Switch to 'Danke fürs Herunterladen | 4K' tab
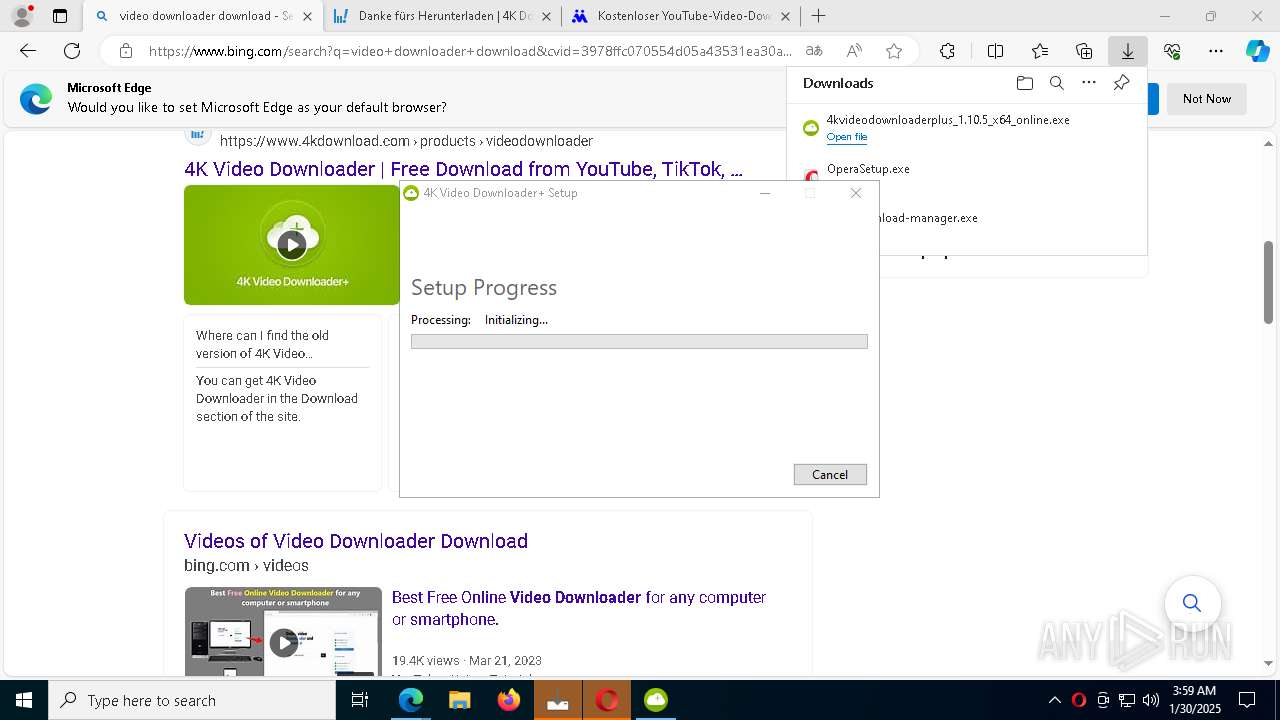Image resolution: width=1280 pixels, height=720 pixels. click(442, 16)
